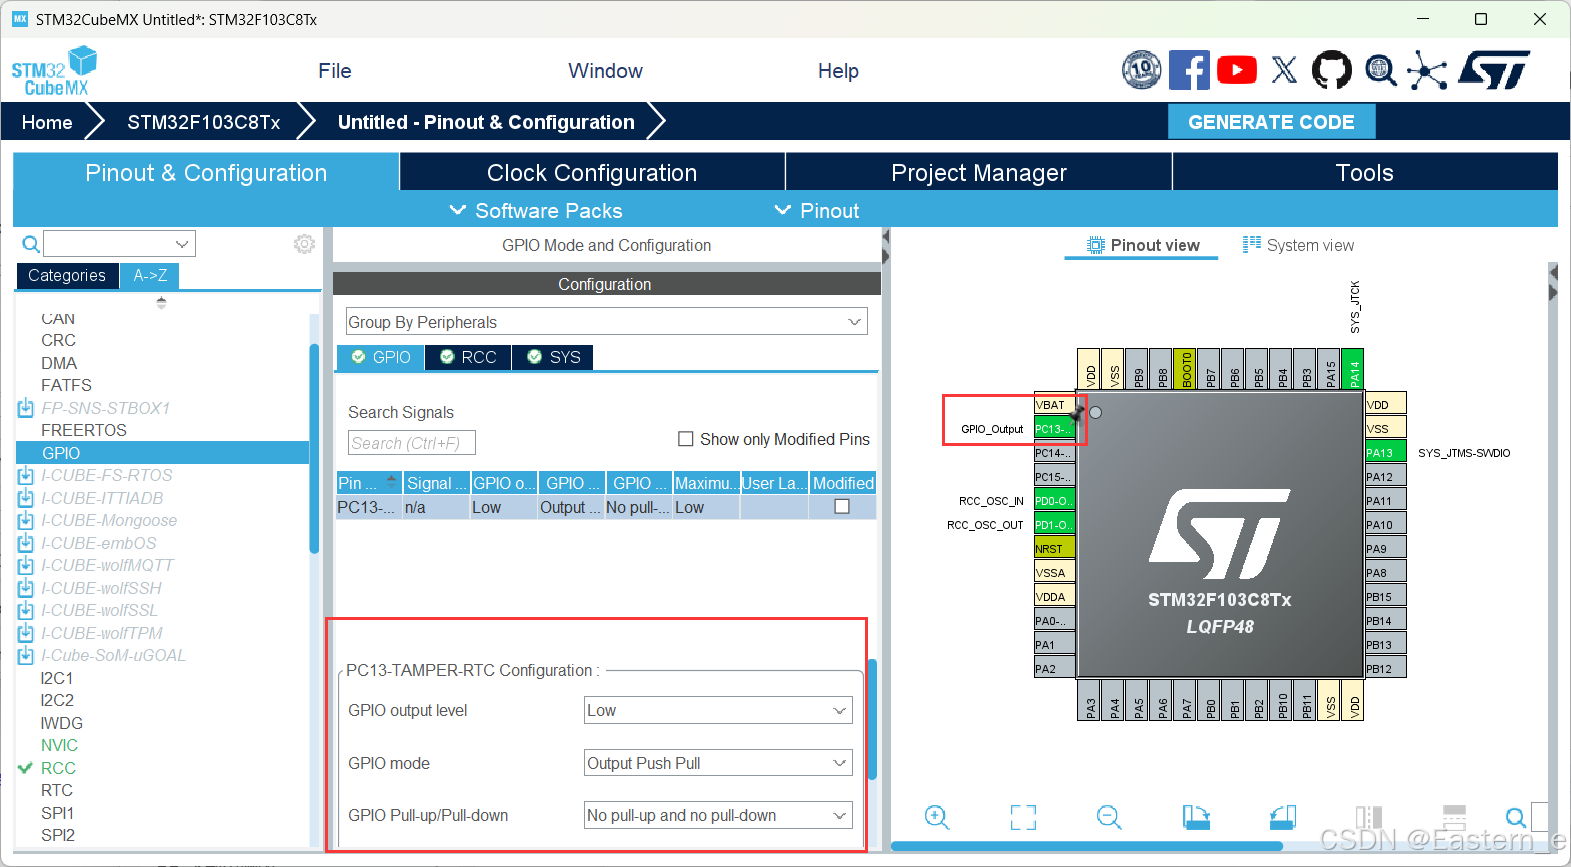Switch to System view

(1298, 245)
